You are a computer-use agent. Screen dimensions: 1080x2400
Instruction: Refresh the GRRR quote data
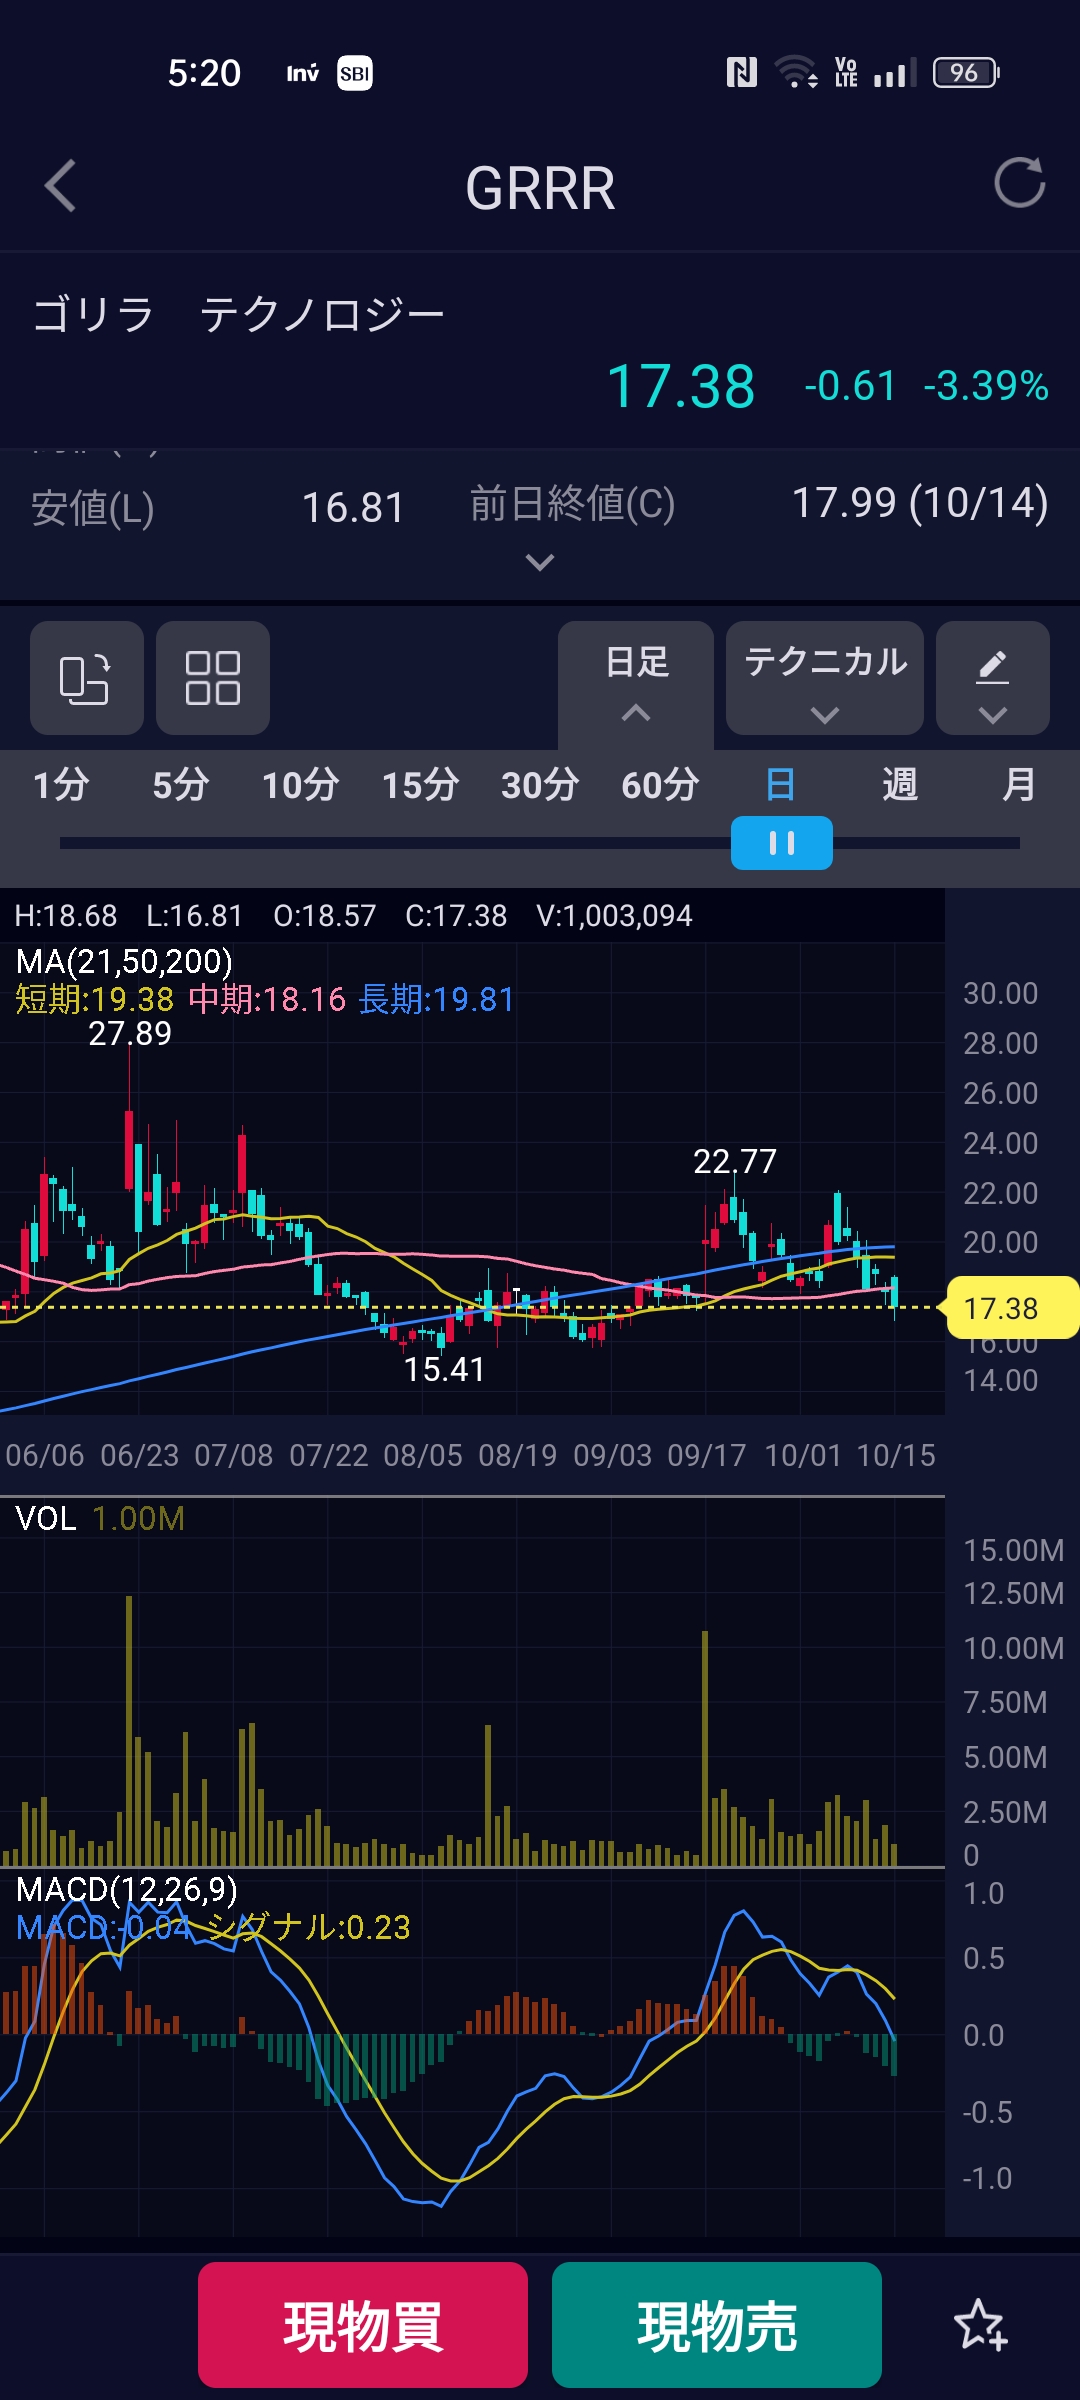[1019, 183]
